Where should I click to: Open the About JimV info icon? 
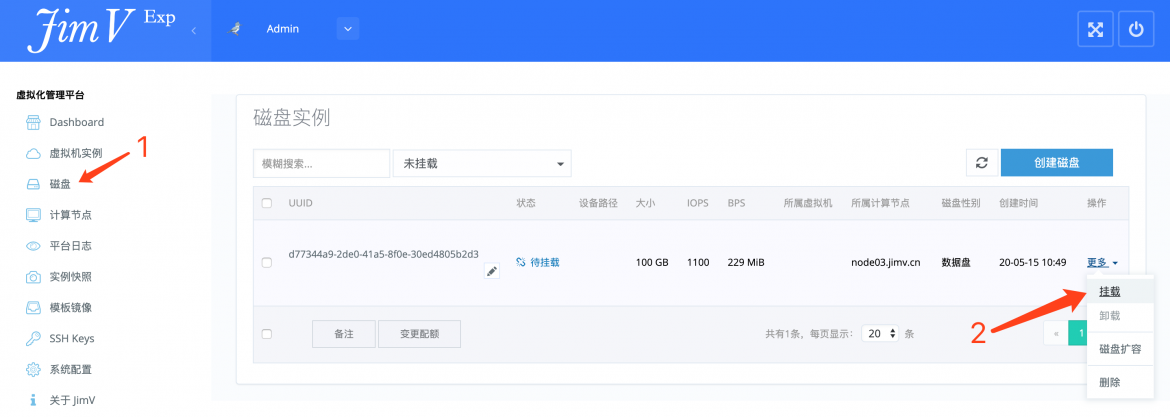point(33,401)
